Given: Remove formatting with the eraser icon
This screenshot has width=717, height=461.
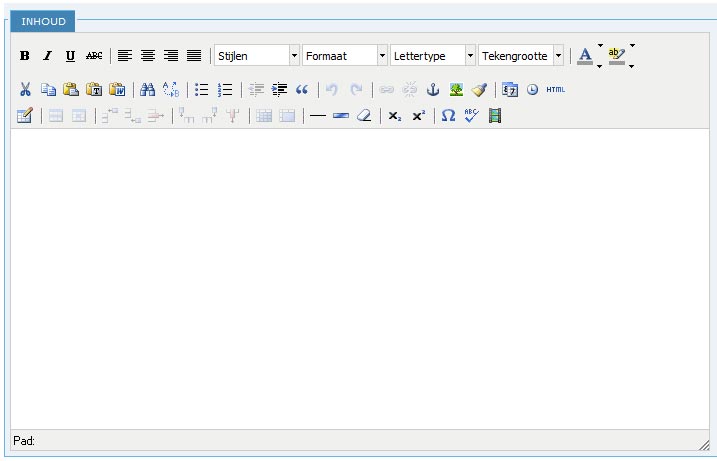Looking at the screenshot, I should [364, 116].
